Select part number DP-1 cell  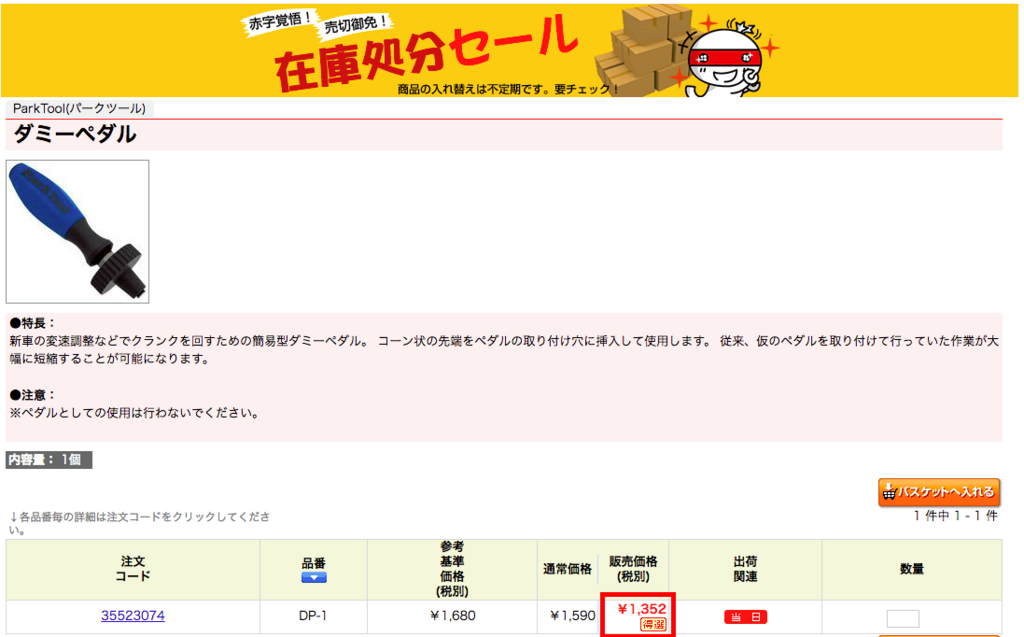(x=313, y=615)
